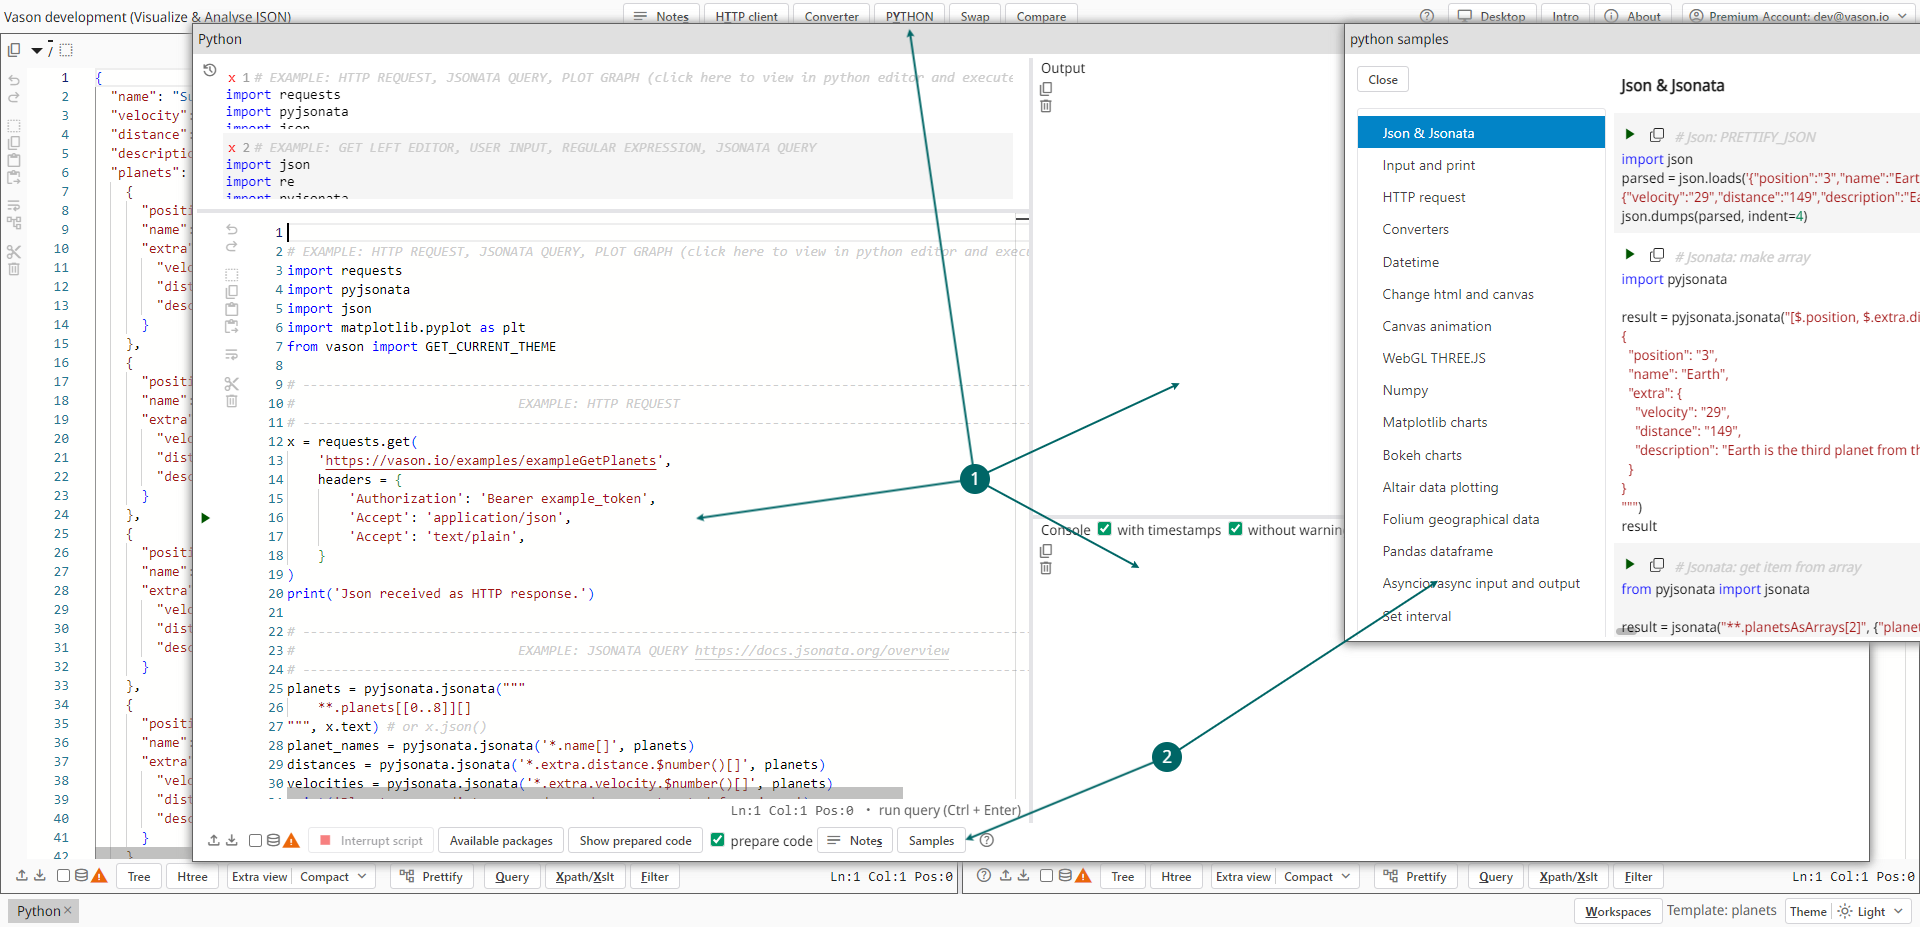Copy the PRETTIFY_JSON sample code
This screenshot has width=1920, height=927.
coord(1657,135)
